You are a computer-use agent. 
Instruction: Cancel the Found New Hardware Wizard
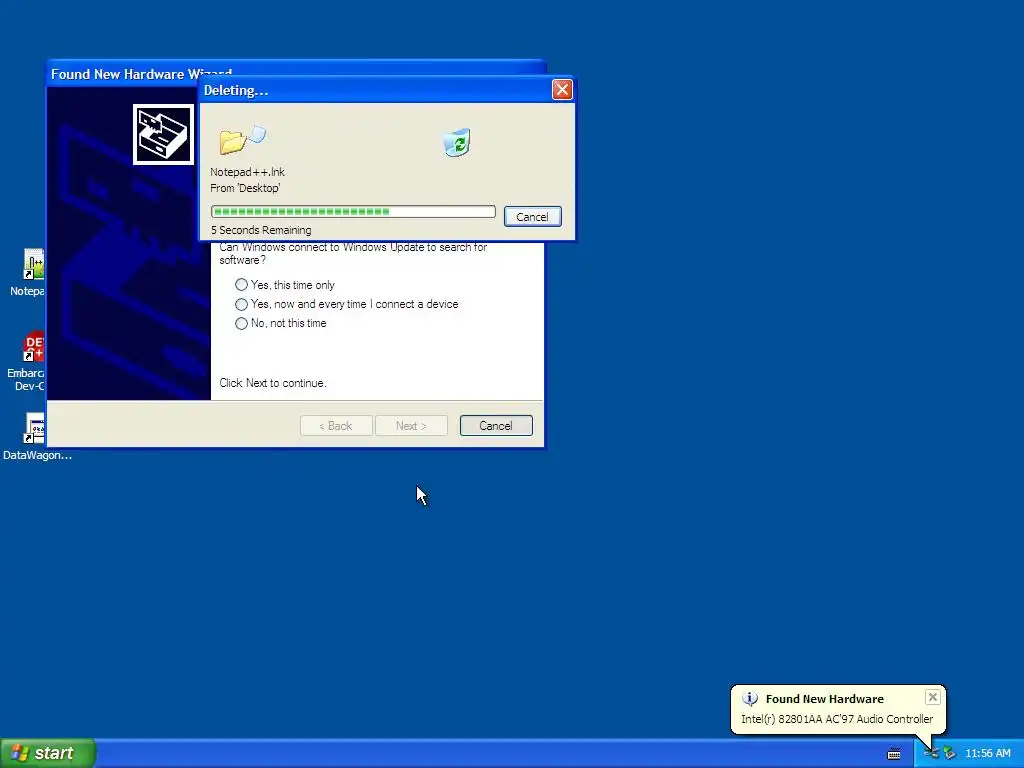[496, 426]
